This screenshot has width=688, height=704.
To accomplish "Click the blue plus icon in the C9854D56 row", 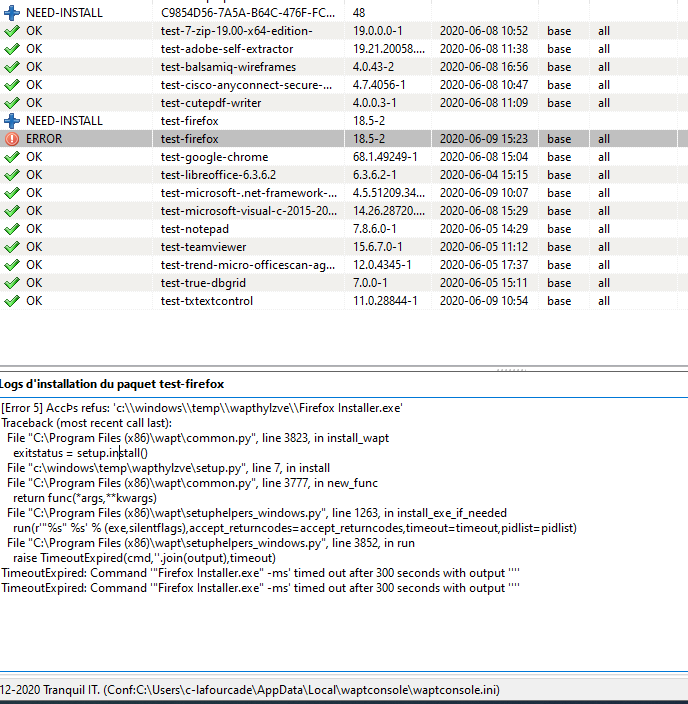I will click(x=12, y=13).
